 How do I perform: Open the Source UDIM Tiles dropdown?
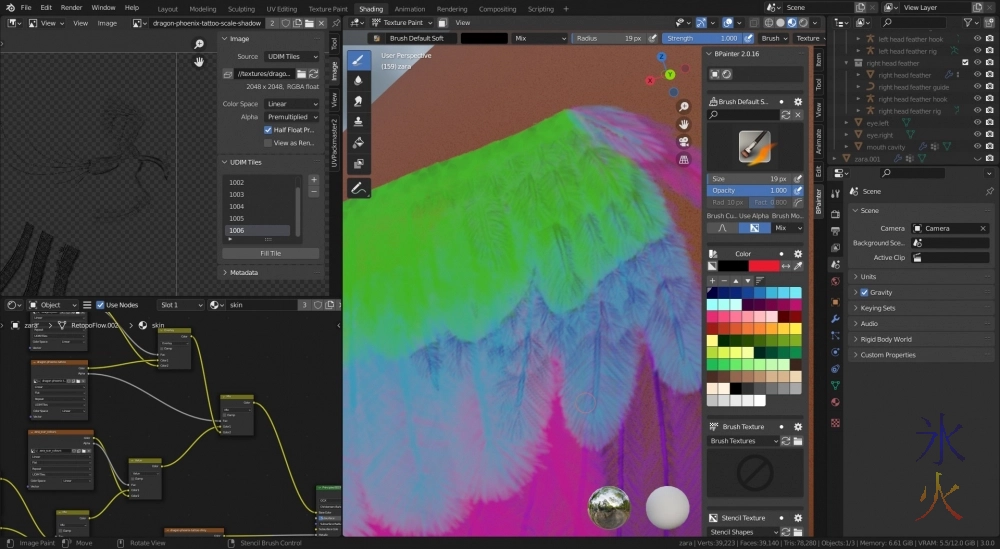click(x=291, y=57)
